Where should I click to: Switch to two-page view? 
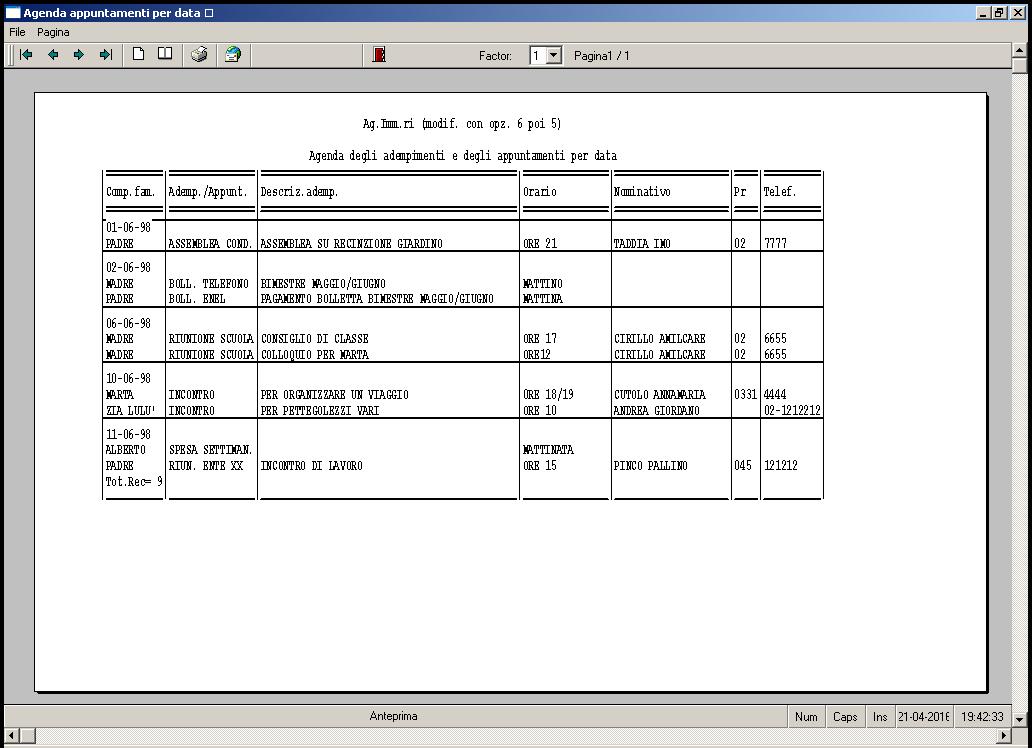[165, 54]
